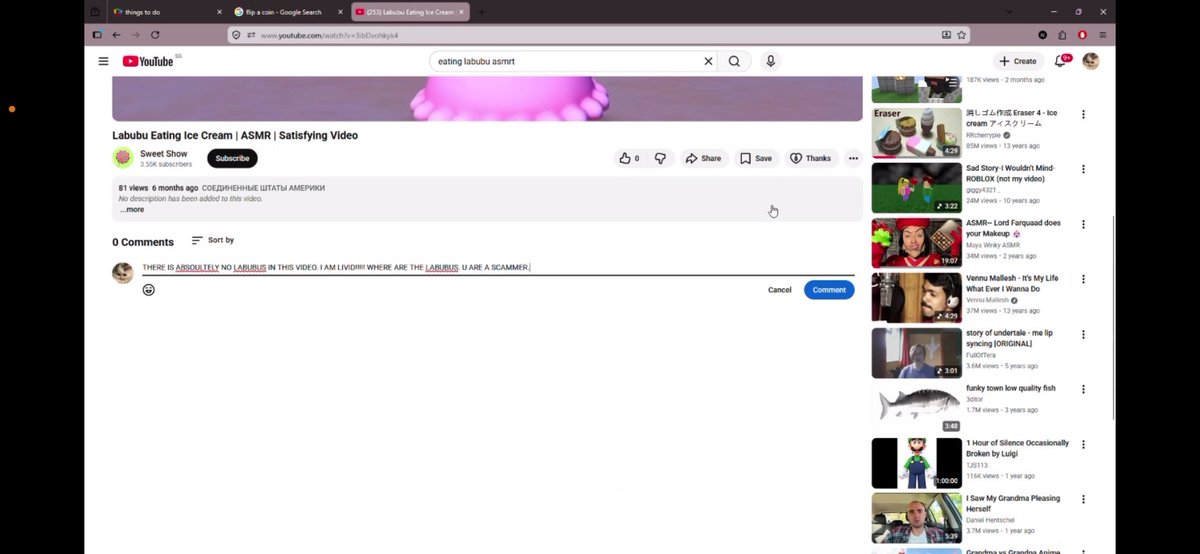Open more actions ellipsis beside Thanks
This screenshot has height=554, width=1200.
coord(853,158)
